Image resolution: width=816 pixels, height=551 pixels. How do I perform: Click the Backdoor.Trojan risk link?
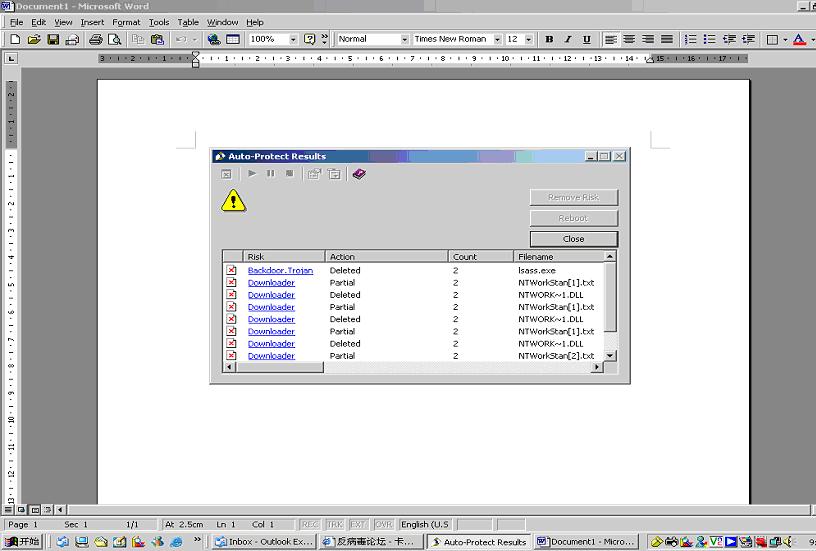coord(280,270)
